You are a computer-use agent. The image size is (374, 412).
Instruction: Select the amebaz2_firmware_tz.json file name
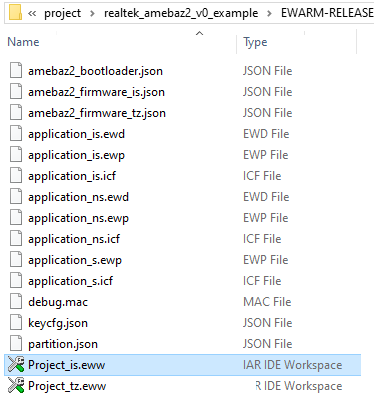pos(97,113)
